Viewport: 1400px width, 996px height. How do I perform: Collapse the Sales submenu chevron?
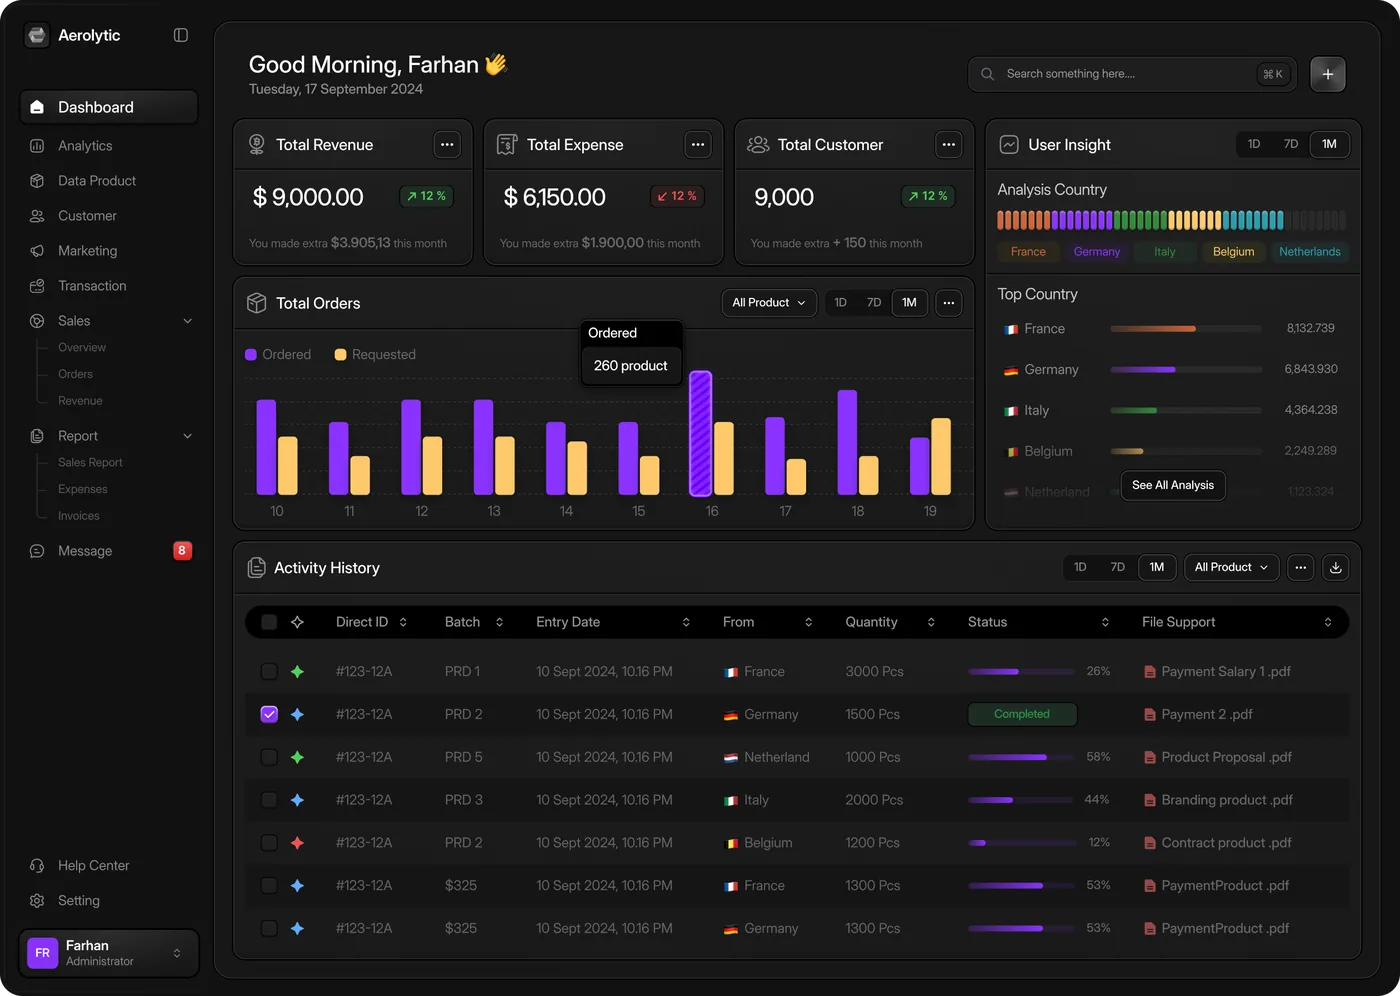pyautogui.click(x=187, y=321)
